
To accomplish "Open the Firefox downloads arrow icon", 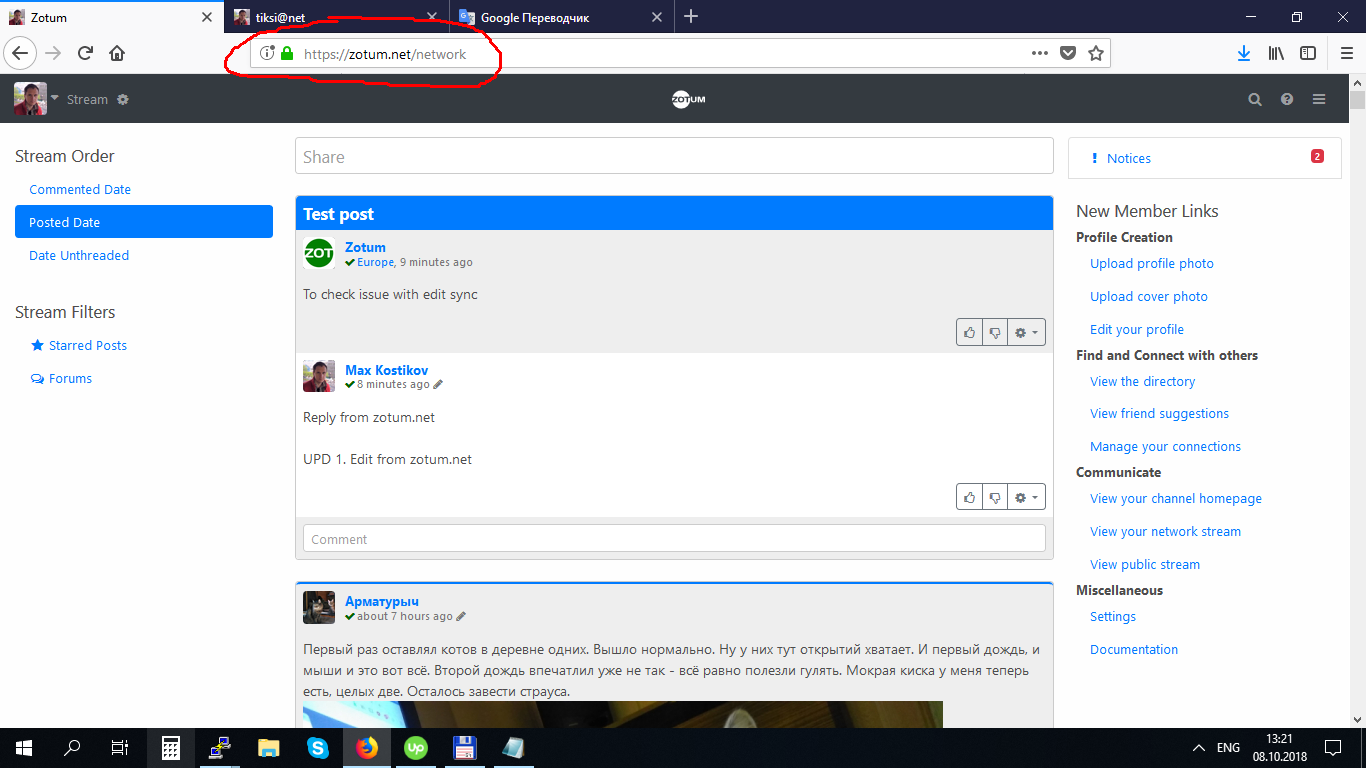I will [x=1244, y=54].
